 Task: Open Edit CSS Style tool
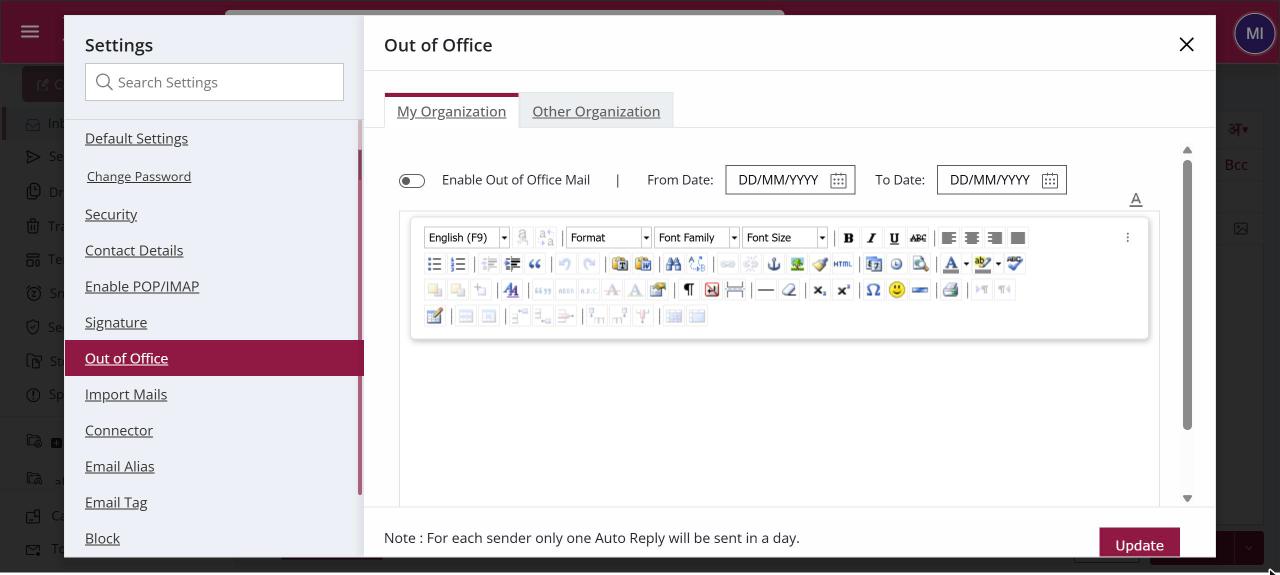(511, 290)
